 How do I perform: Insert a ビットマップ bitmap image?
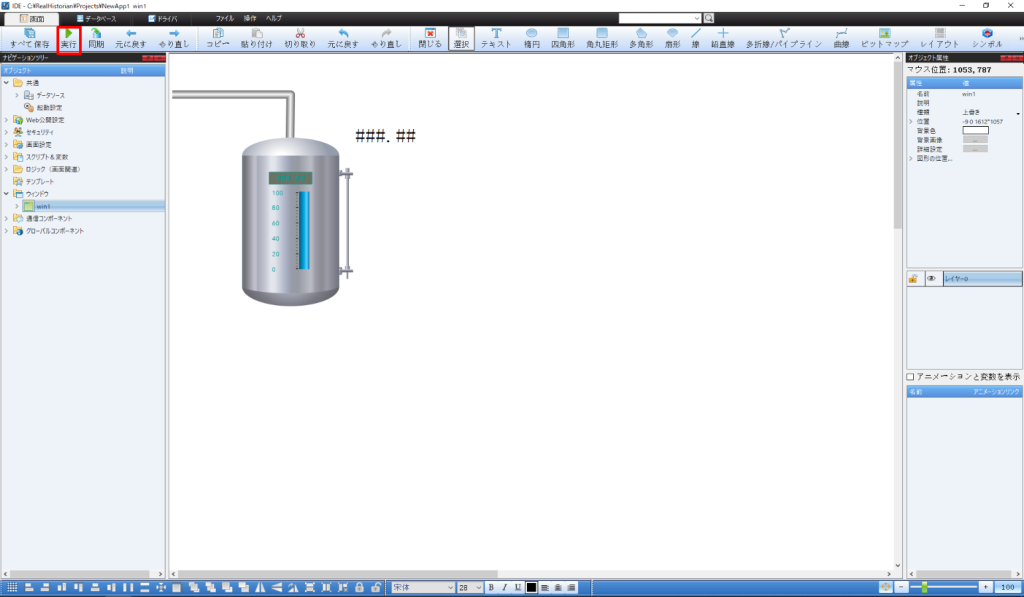click(884, 38)
